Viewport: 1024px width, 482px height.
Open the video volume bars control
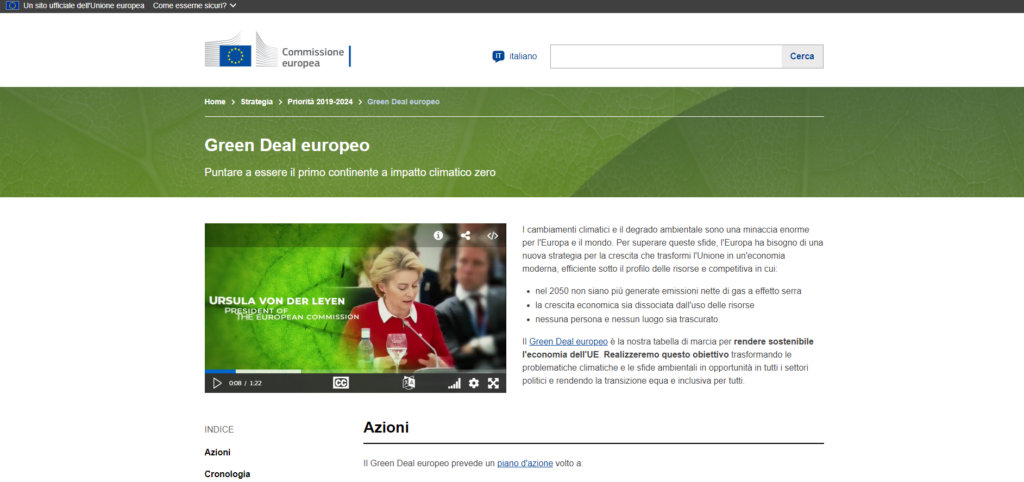point(454,383)
